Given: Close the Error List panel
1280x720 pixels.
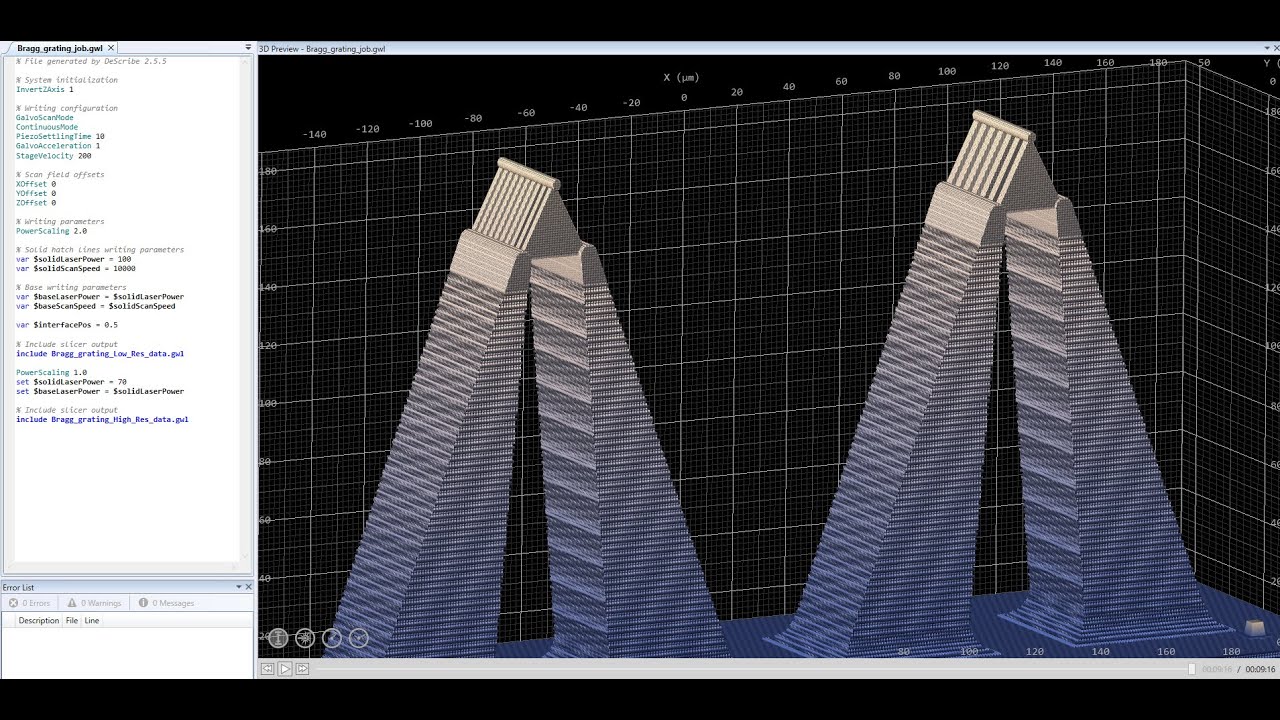Looking at the screenshot, I should (x=248, y=587).
